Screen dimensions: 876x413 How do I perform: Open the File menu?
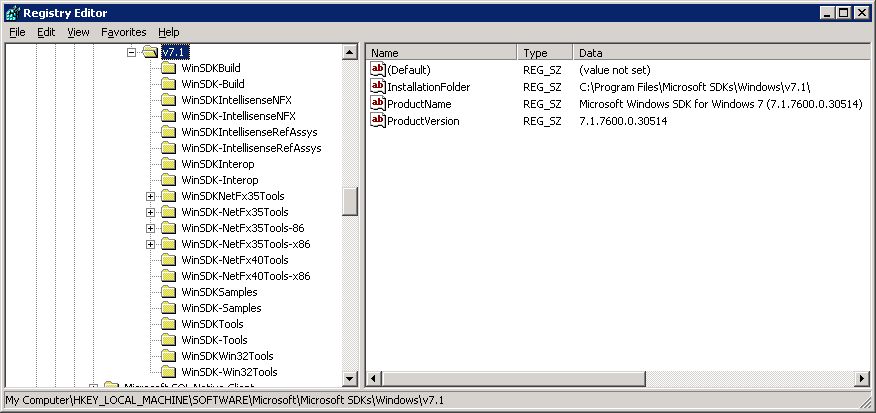click(x=17, y=32)
